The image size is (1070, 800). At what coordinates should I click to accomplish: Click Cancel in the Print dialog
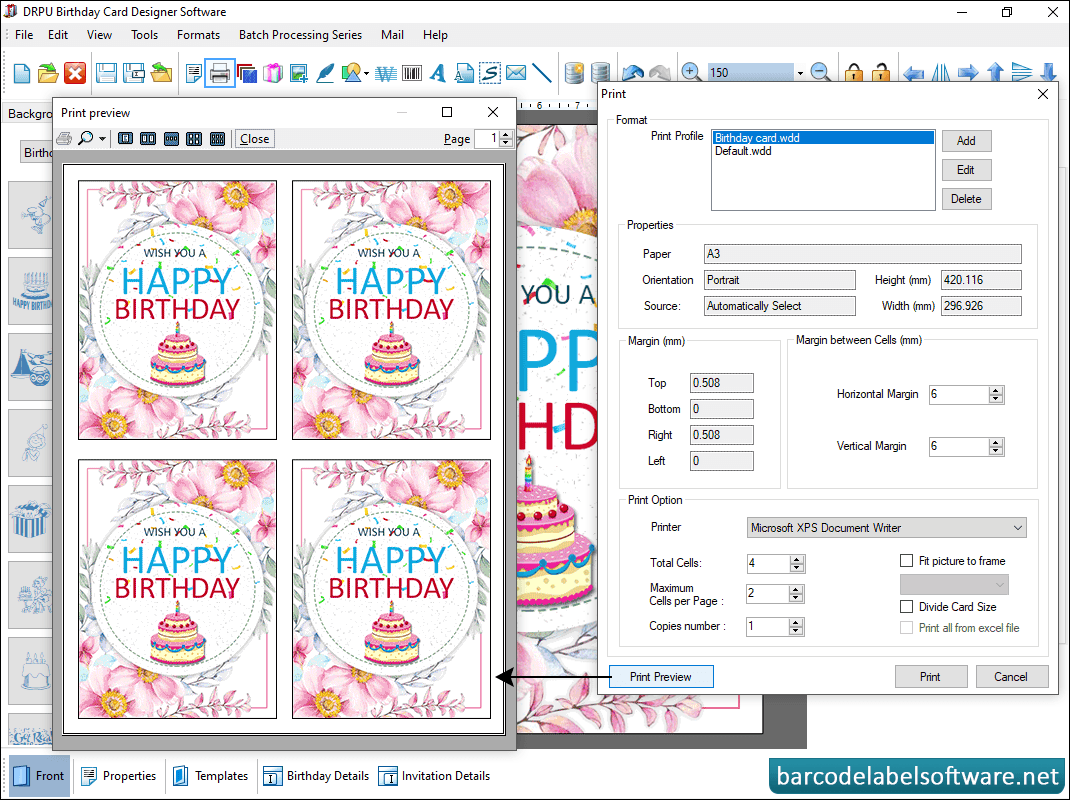(x=1011, y=676)
